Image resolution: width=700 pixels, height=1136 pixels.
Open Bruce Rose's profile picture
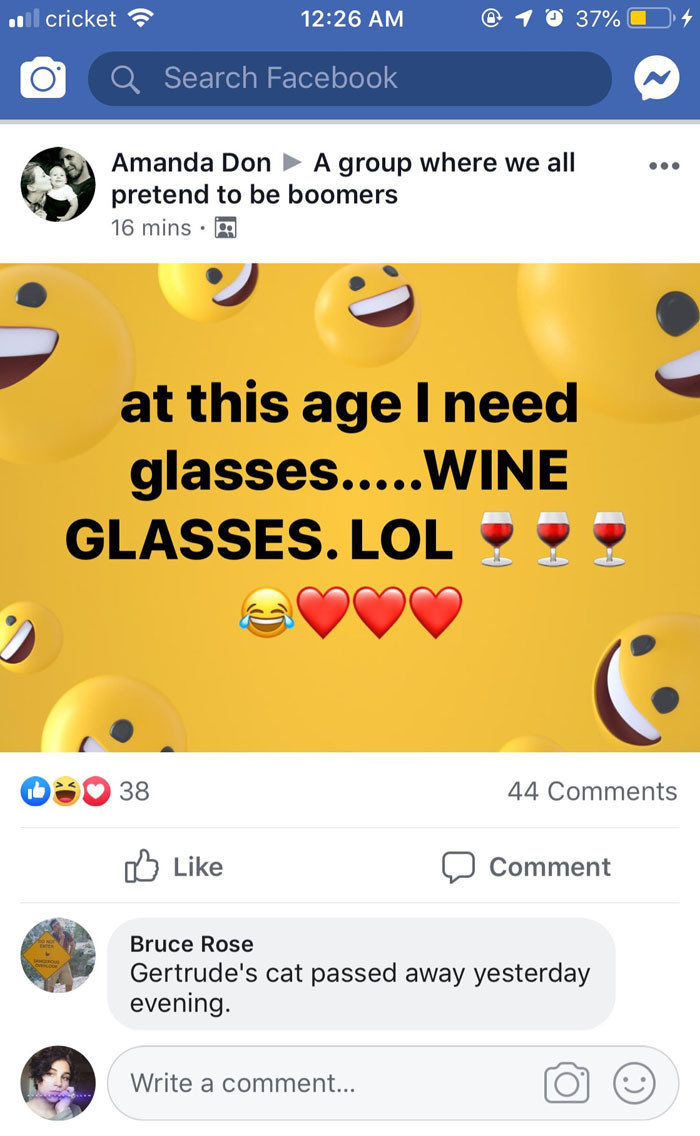[x=58, y=955]
